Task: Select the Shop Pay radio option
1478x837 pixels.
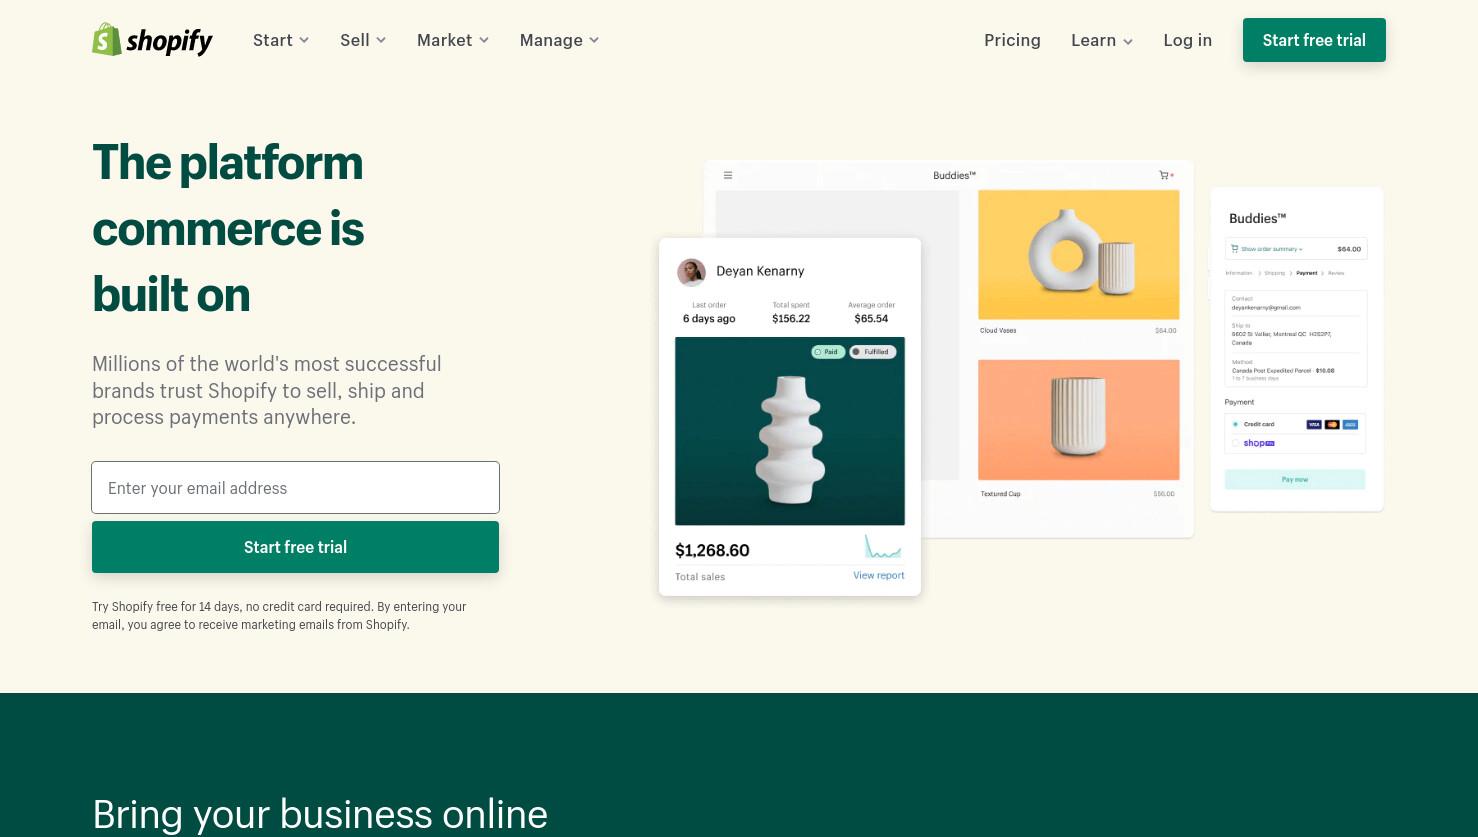Action: pos(1236,443)
